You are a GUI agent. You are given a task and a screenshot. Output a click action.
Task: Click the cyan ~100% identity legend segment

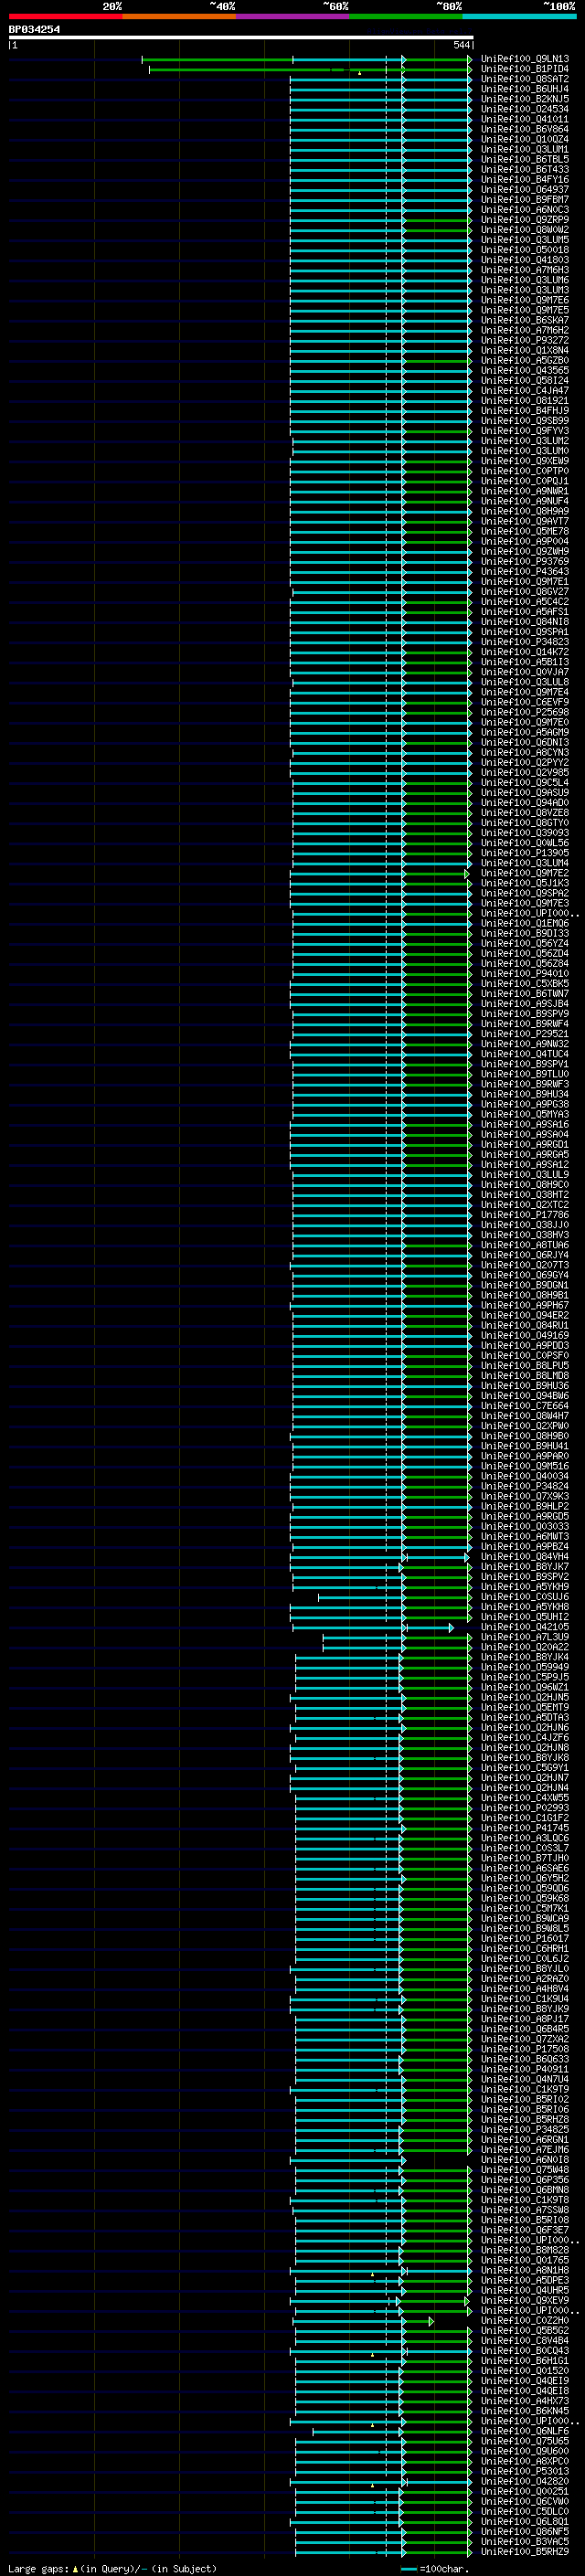tap(520, 16)
